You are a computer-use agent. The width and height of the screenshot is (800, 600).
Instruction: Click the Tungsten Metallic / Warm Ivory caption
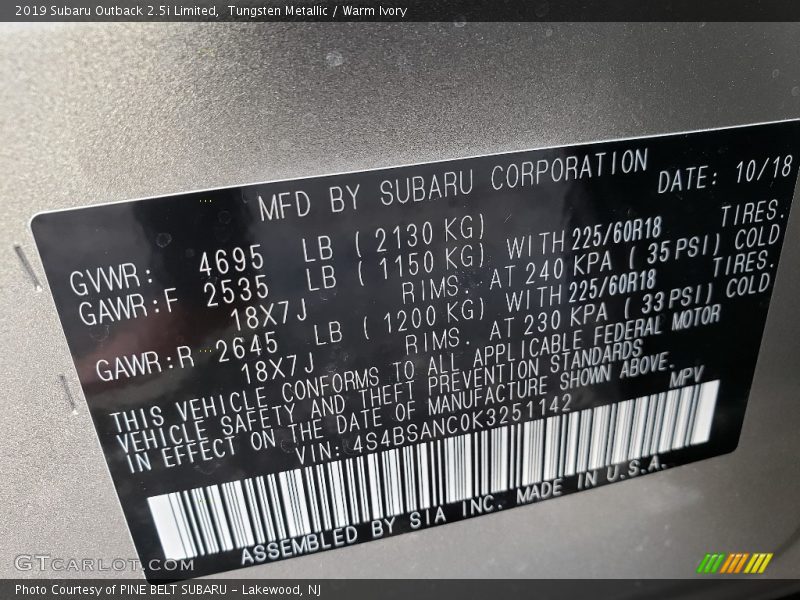coord(317,11)
